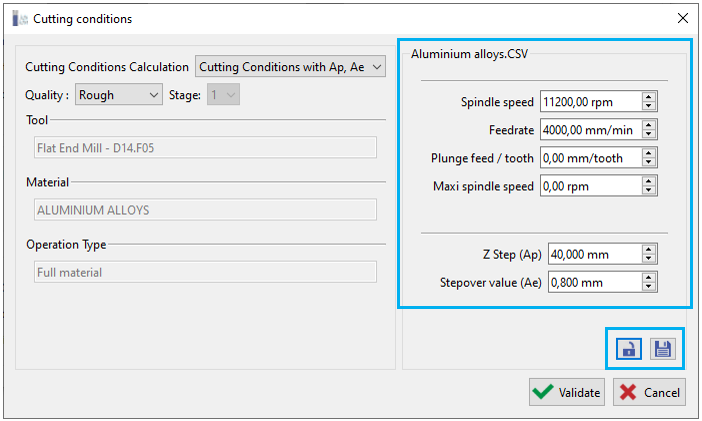Click the Feedrate value field
Viewport: 702px width, 421px height.
589,129
